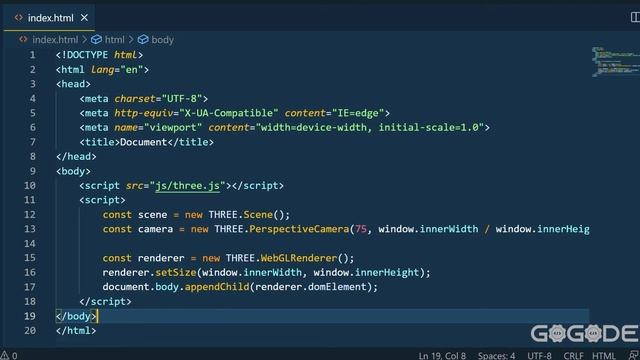Screen dimensions: 640x360
Task: Change CRLF line ending setting
Action: 573,356
